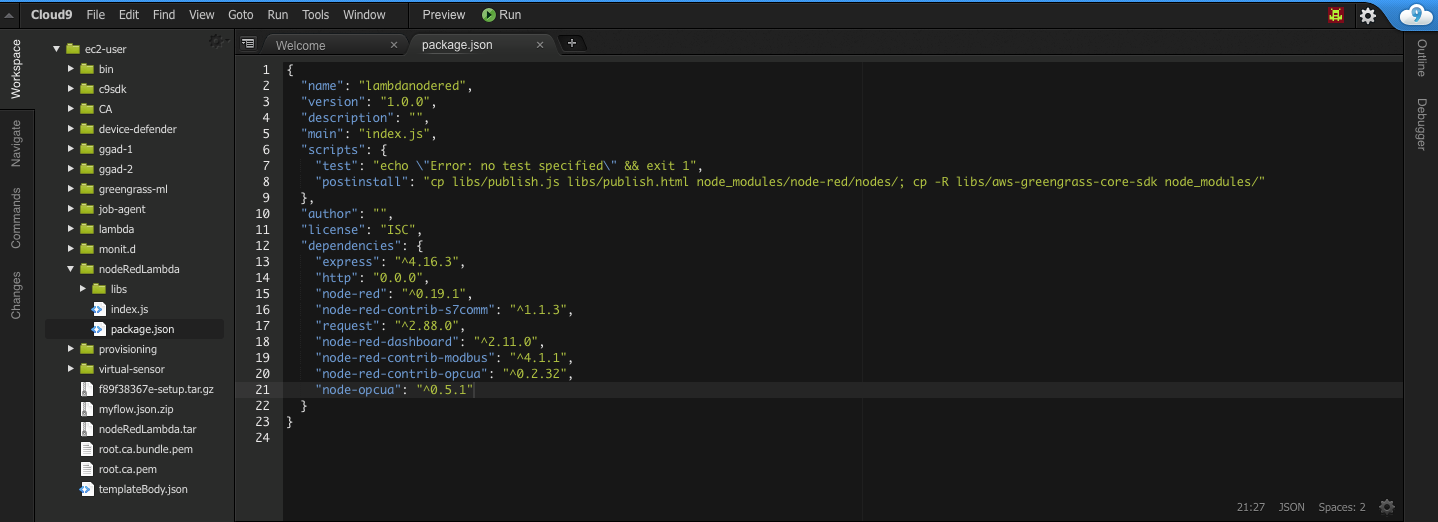Open the View menu

tap(202, 15)
